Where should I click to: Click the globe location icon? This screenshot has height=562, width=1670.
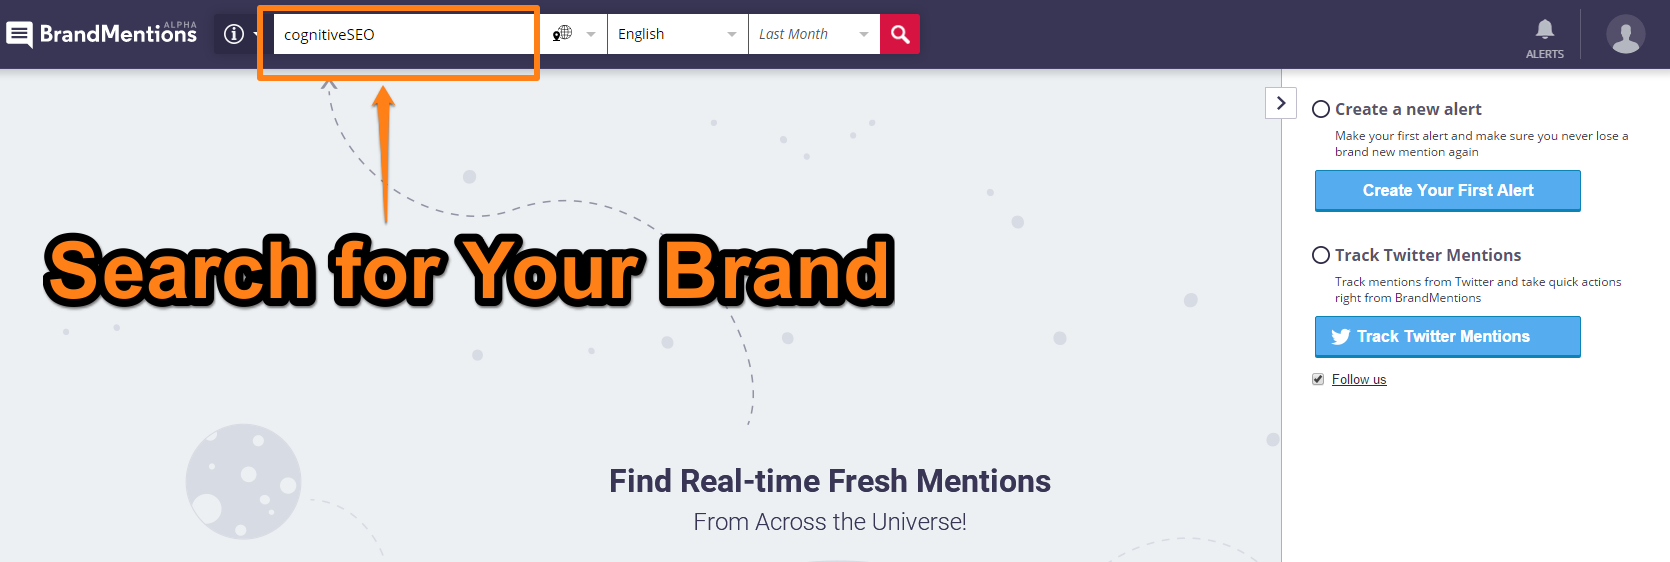(x=562, y=33)
